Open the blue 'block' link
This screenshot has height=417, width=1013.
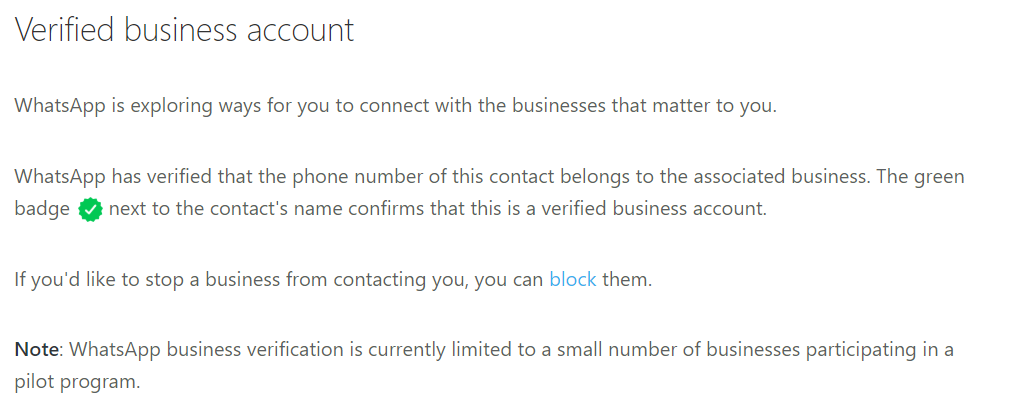[x=572, y=280]
